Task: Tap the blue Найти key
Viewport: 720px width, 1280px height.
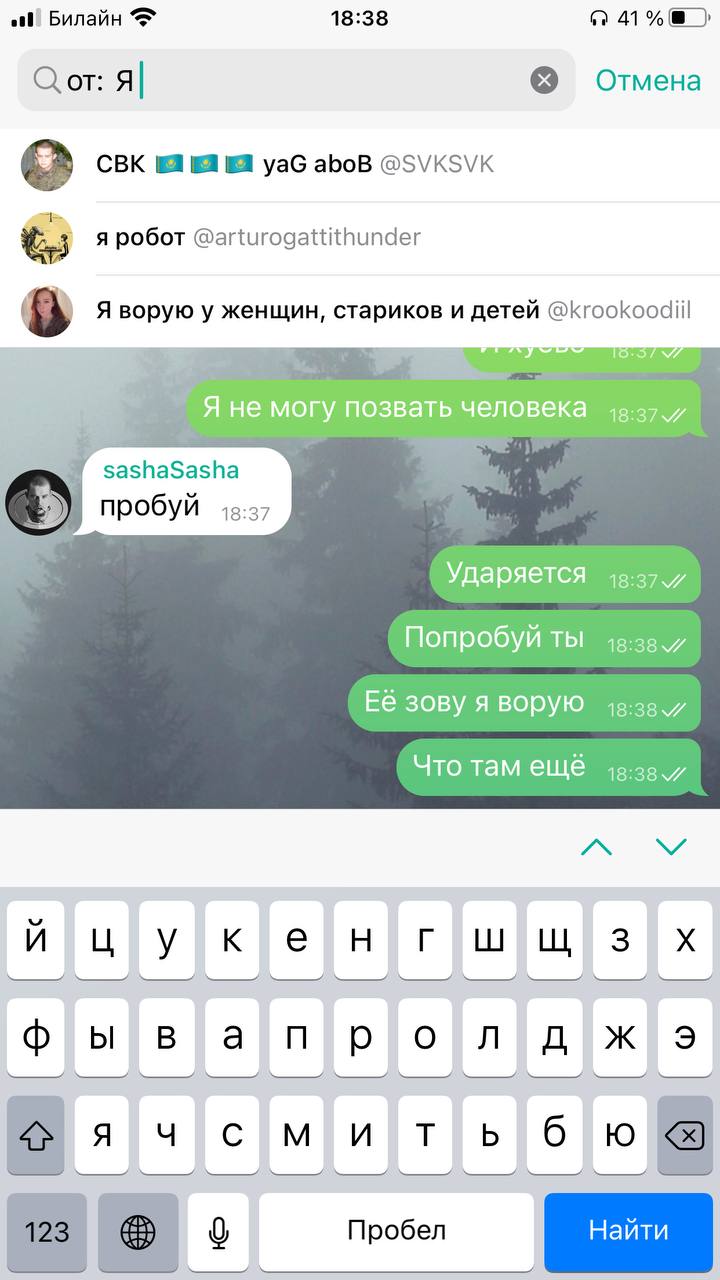Action: tap(628, 1232)
